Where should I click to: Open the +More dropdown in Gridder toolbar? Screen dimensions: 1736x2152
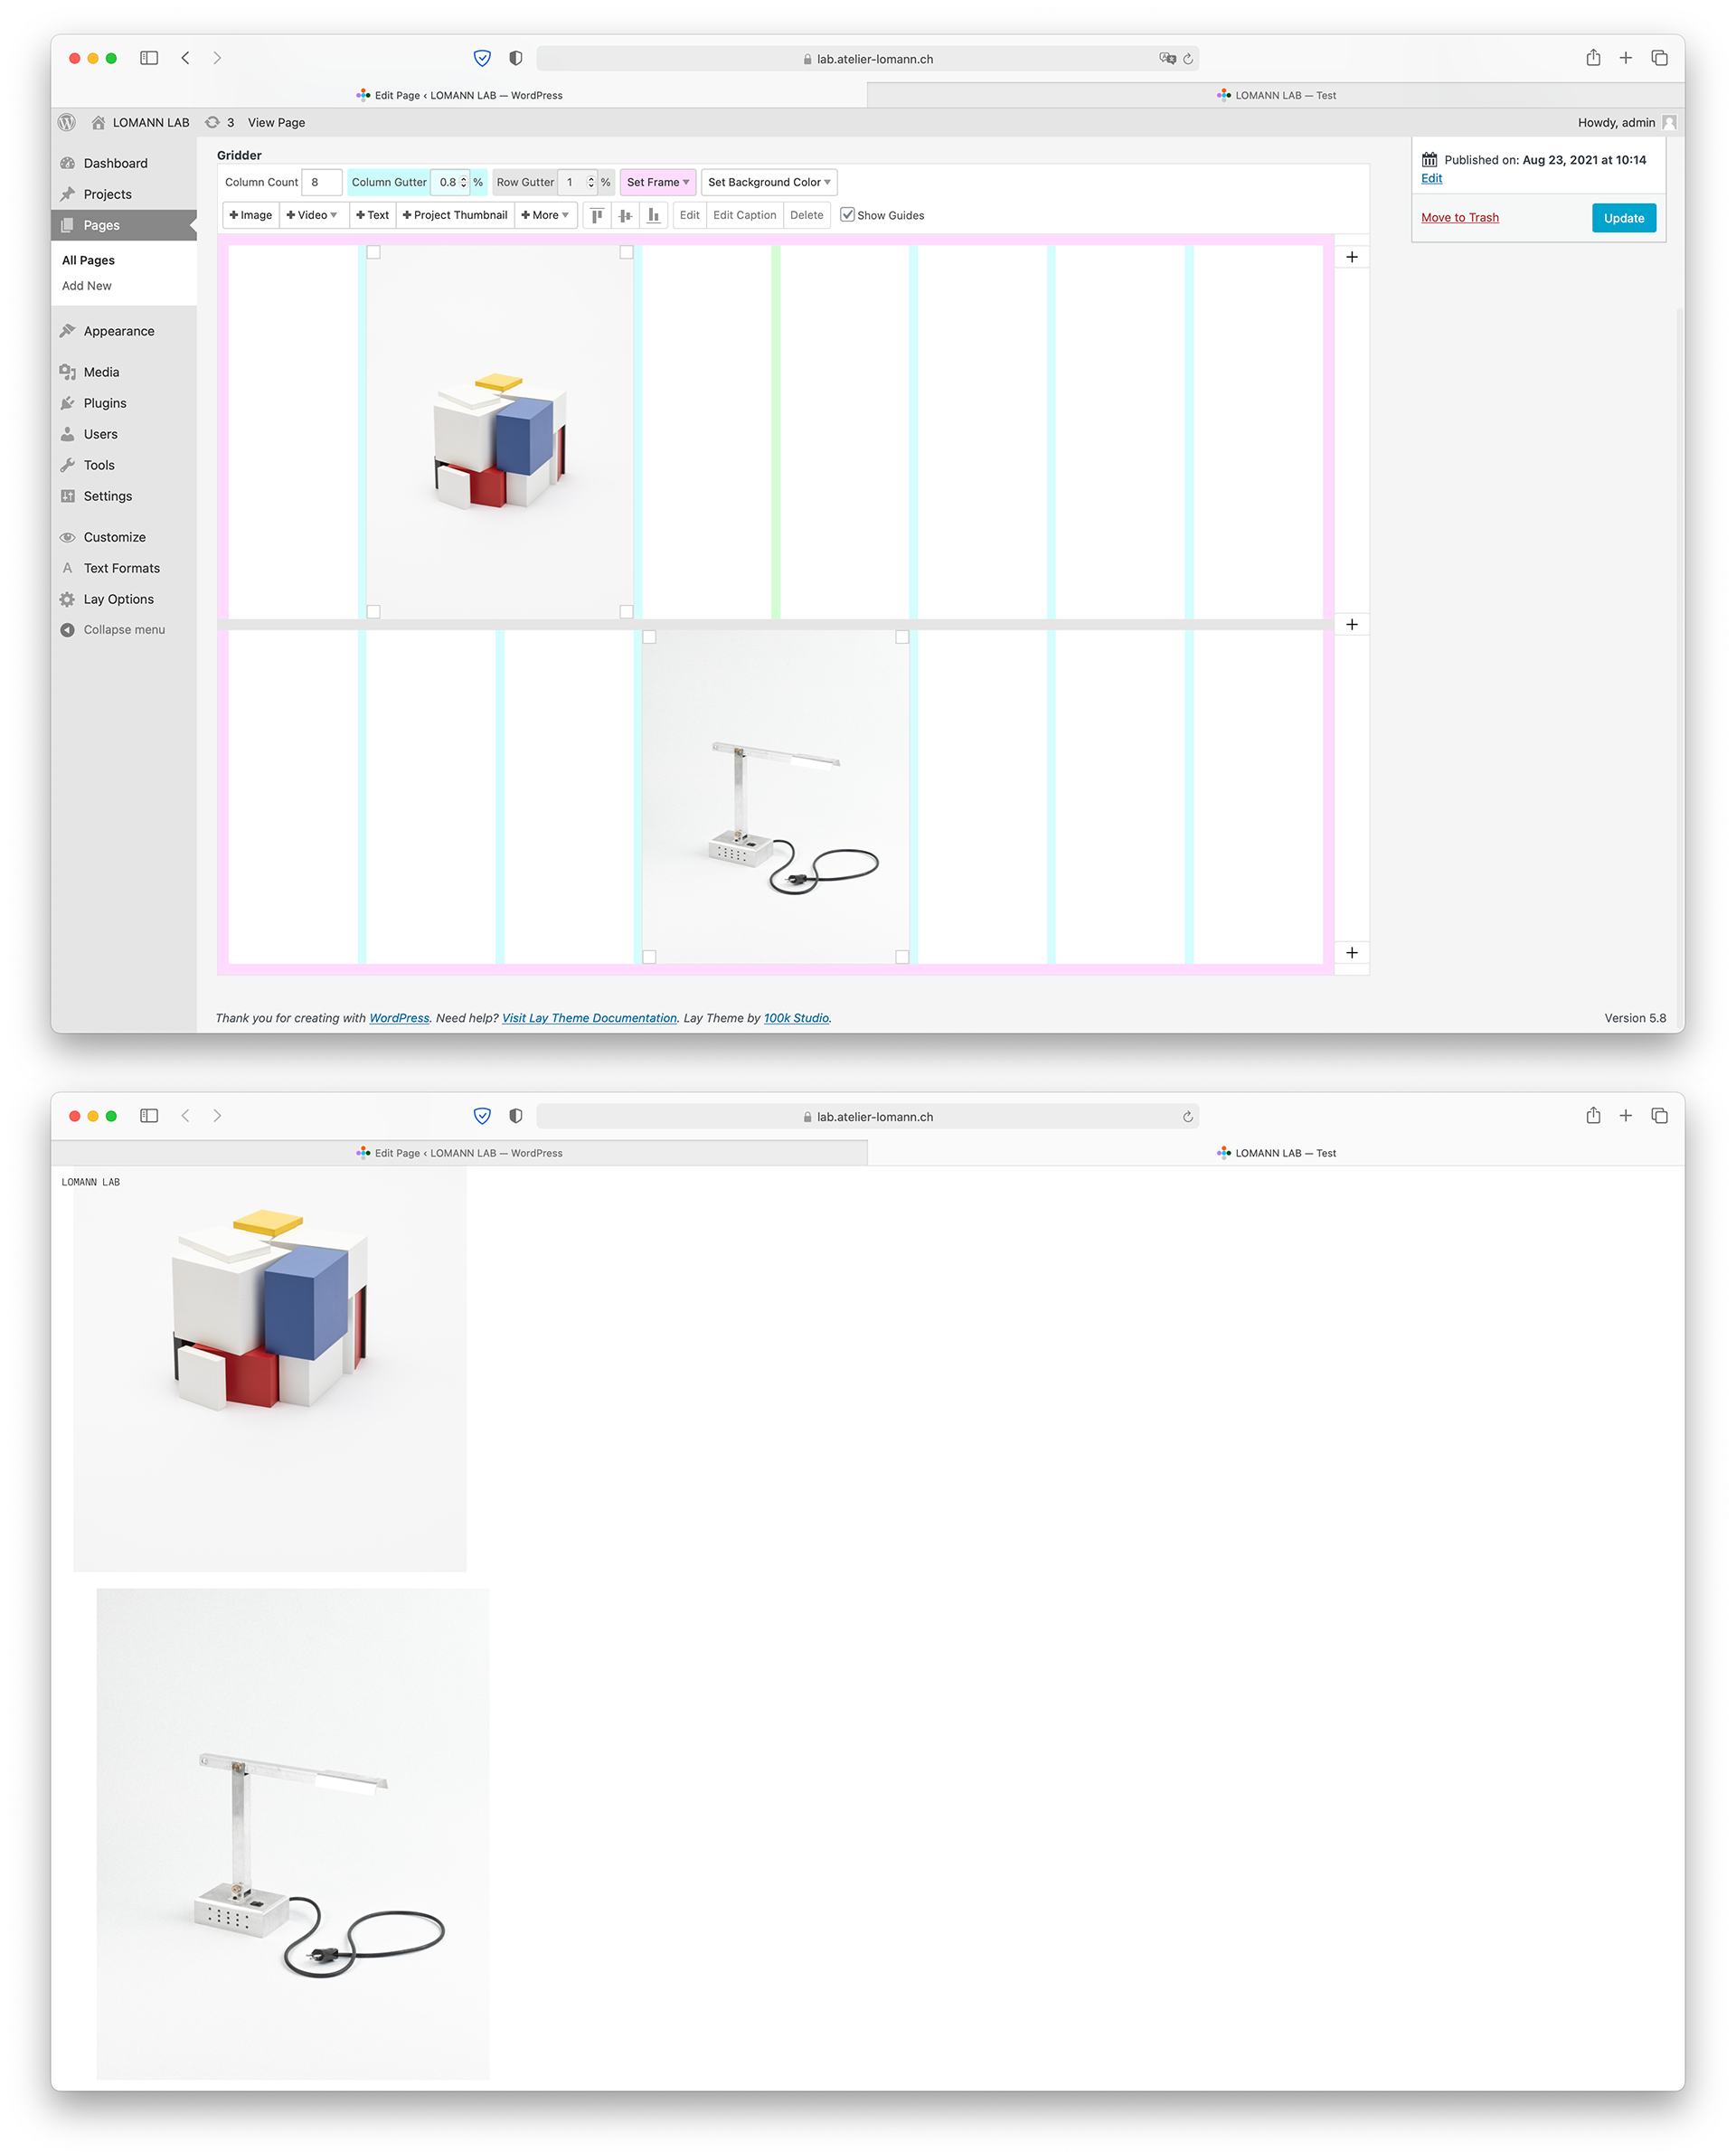545,215
